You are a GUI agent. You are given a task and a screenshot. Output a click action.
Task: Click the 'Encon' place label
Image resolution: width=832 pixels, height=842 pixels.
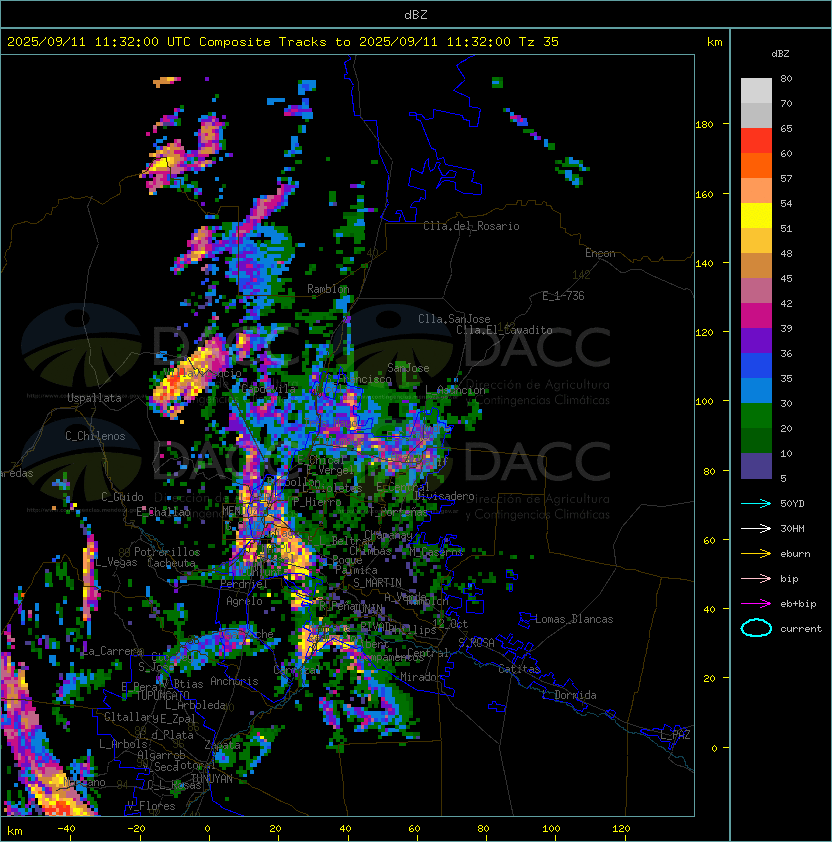[600, 253]
